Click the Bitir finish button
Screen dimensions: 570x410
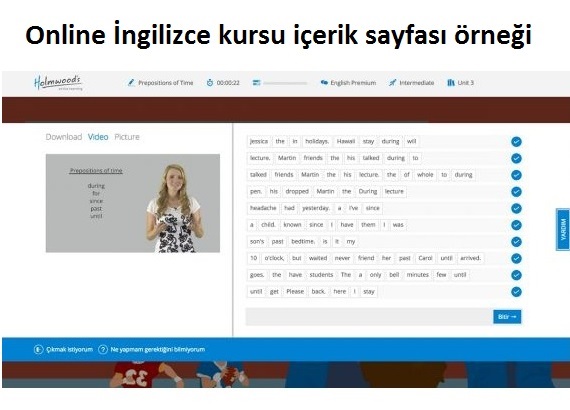pos(507,317)
